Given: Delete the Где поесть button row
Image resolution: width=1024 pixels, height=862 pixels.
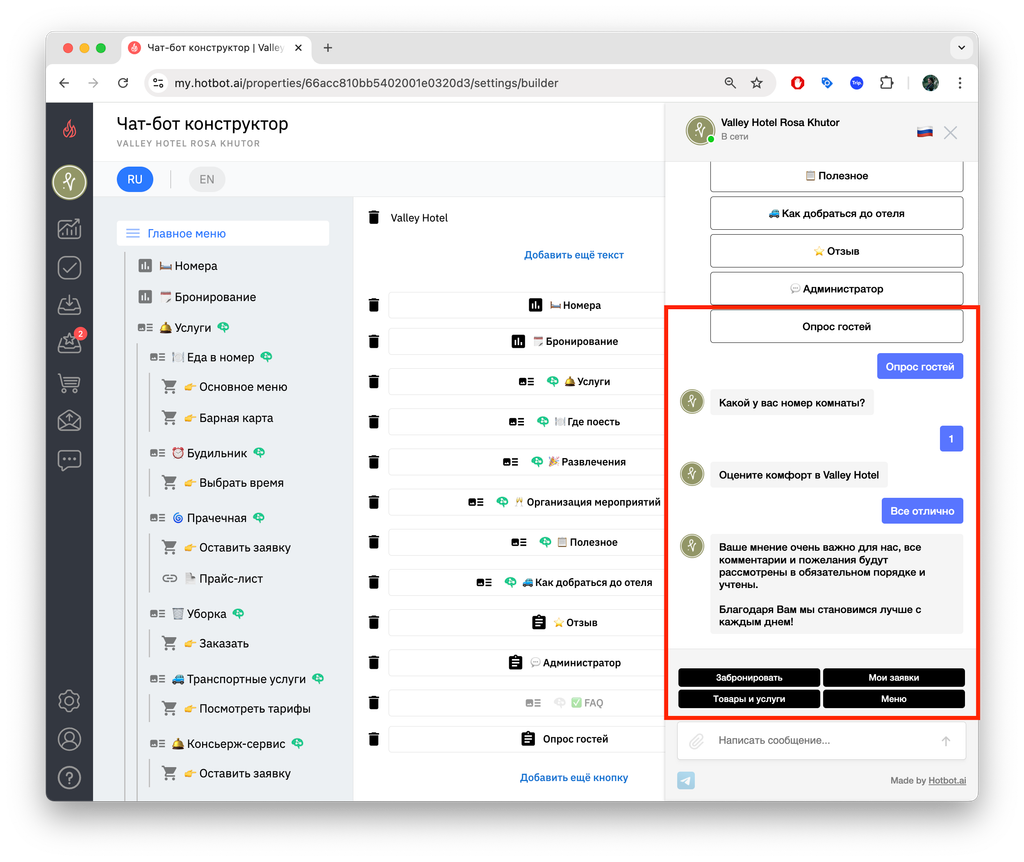Looking at the screenshot, I should tap(374, 422).
